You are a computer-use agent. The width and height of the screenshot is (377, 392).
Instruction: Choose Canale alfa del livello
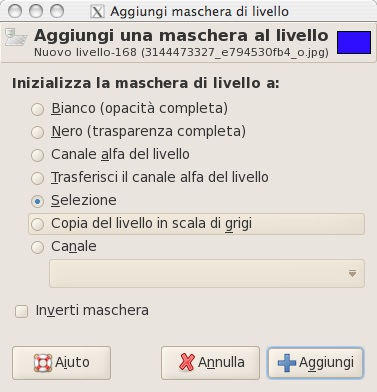110,155
